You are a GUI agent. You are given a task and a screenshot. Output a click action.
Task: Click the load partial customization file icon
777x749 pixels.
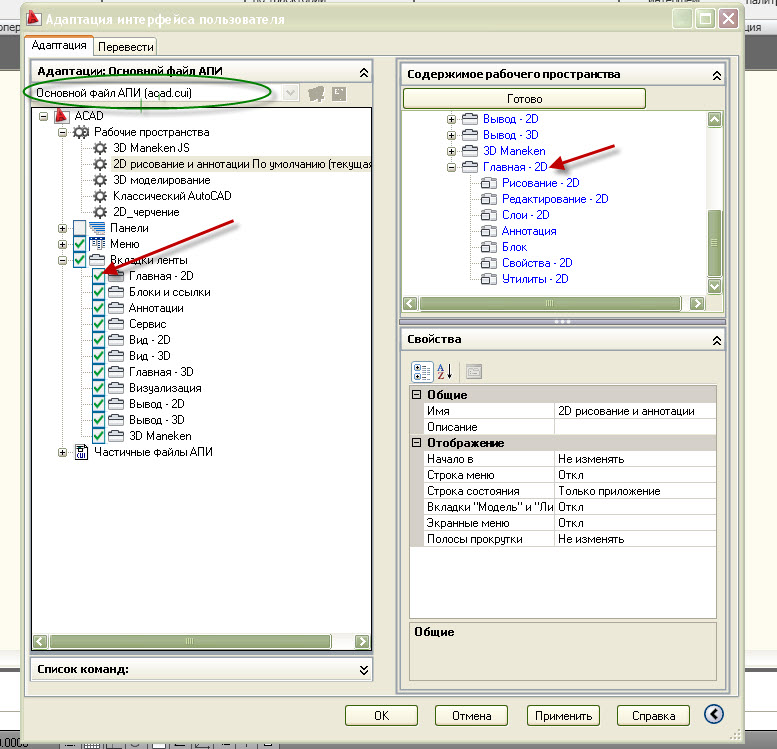(316, 94)
